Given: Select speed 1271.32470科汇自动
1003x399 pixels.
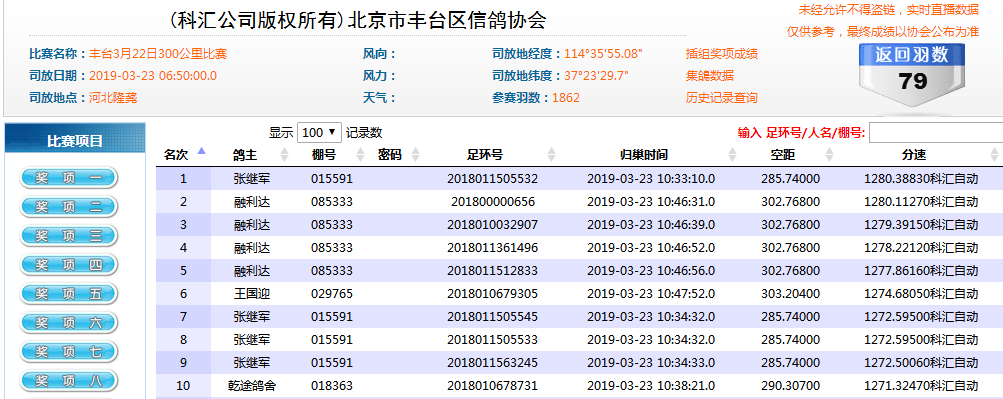Looking at the screenshot, I should [921, 386].
